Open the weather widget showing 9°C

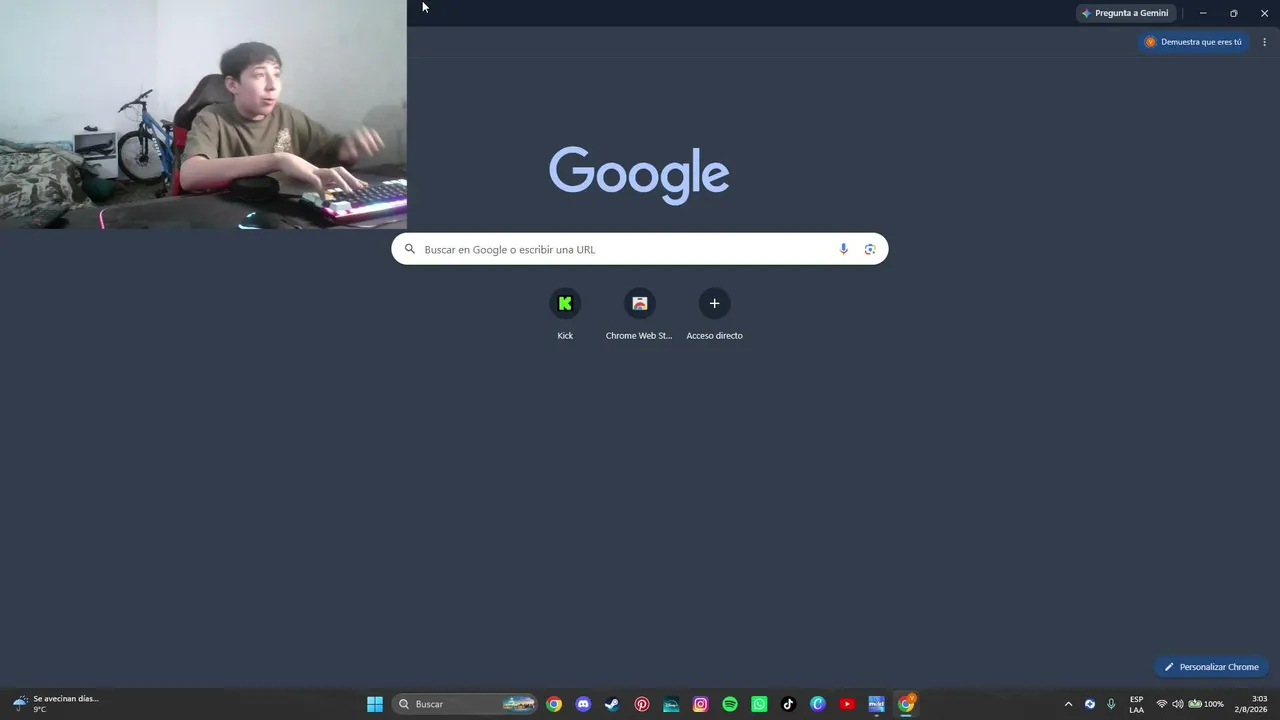(56, 704)
